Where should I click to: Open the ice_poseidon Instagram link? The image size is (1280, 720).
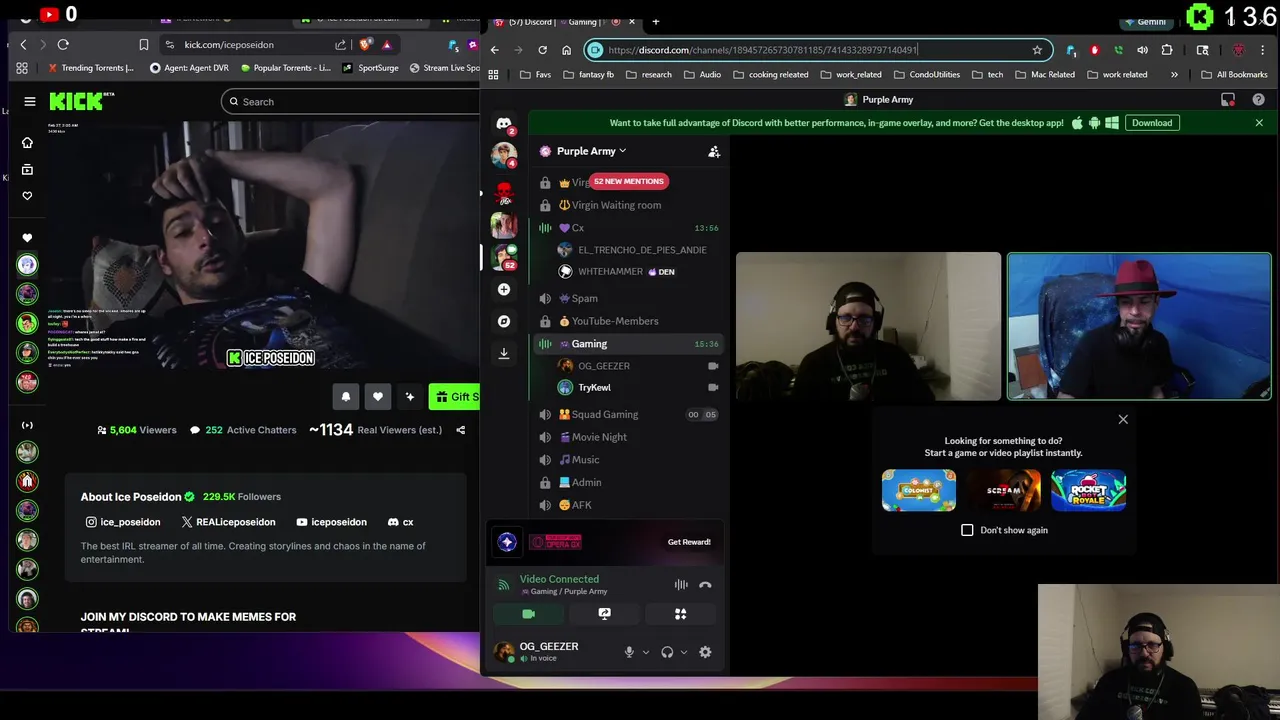[123, 522]
